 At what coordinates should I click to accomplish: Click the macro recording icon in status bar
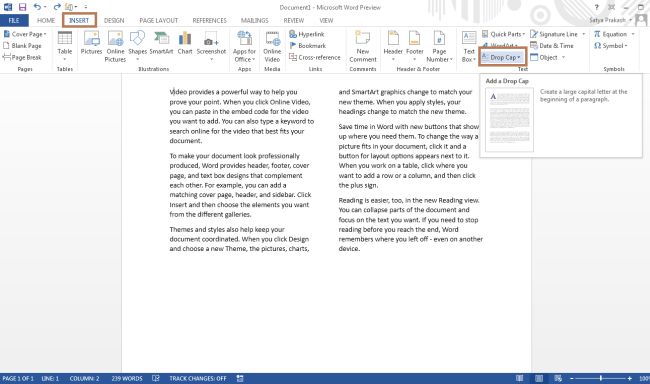[x=240, y=378]
